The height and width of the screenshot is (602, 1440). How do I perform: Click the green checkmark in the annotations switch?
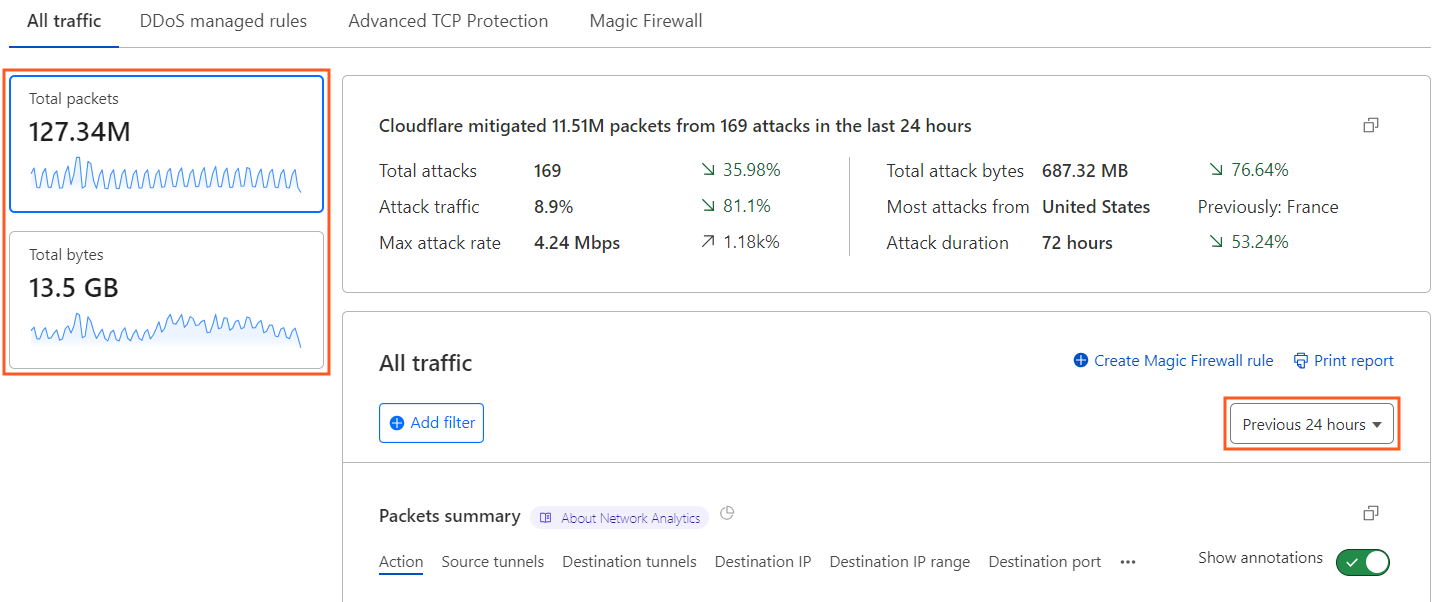pos(1350,562)
